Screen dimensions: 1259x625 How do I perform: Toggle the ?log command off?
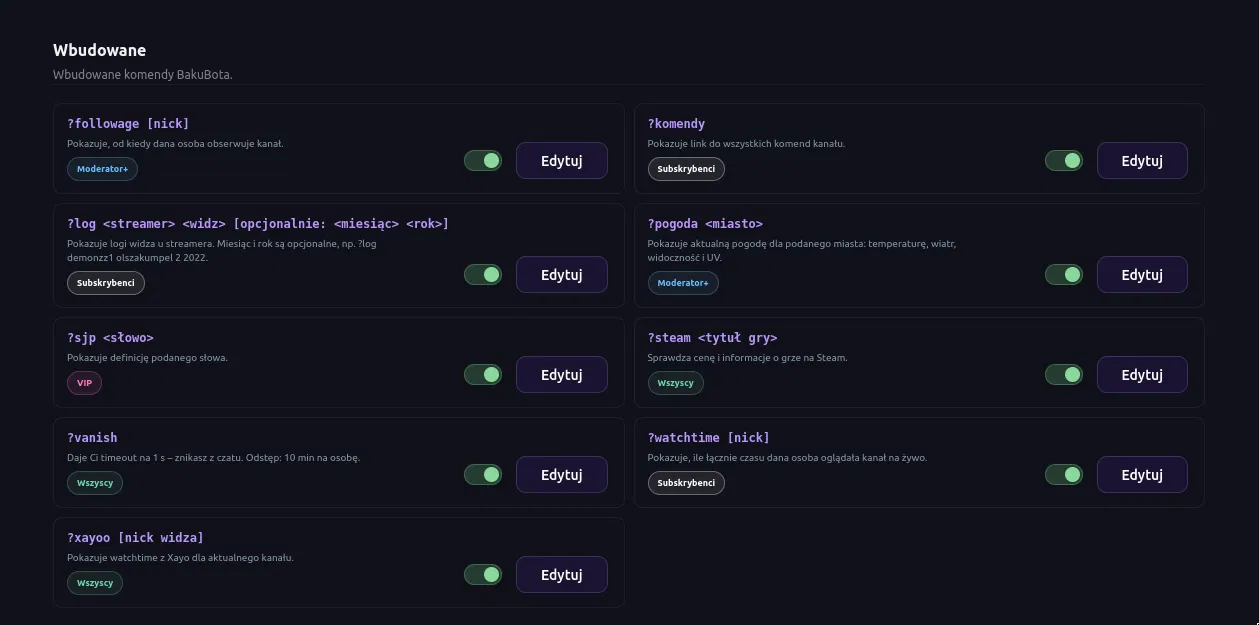tap(483, 274)
